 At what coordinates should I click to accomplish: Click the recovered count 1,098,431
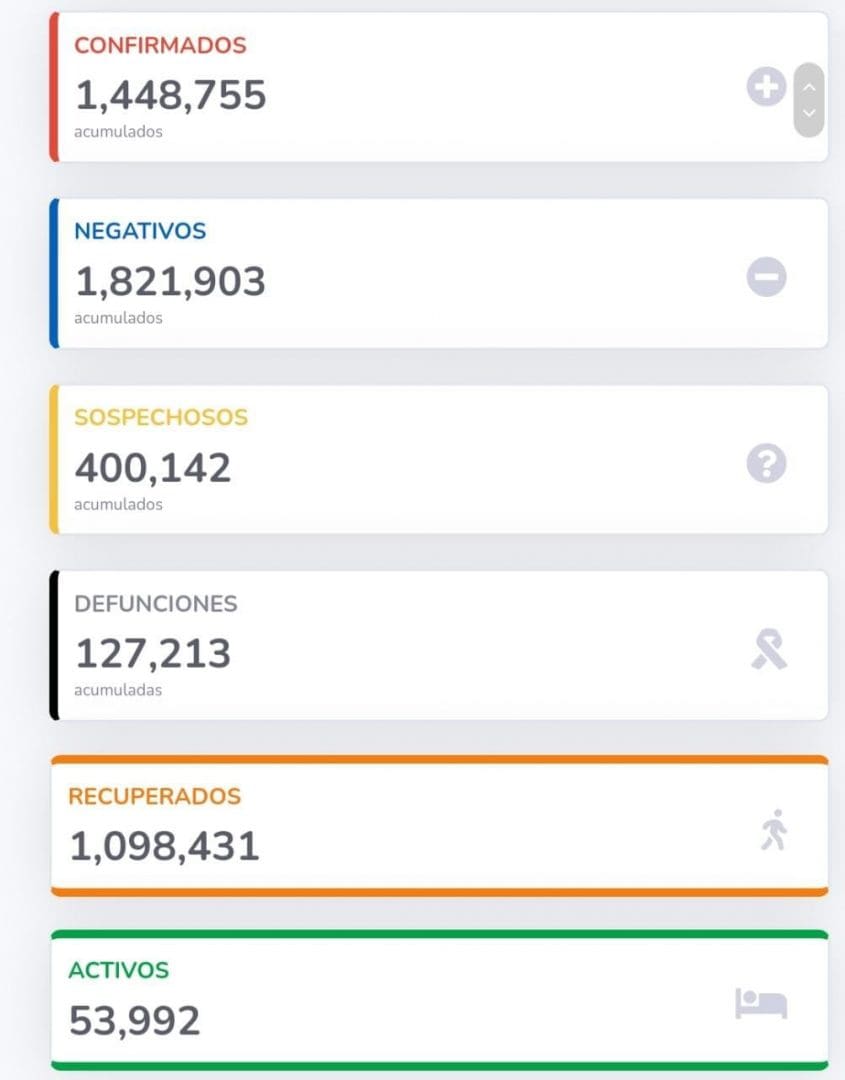pyautogui.click(x=165, y=847)
